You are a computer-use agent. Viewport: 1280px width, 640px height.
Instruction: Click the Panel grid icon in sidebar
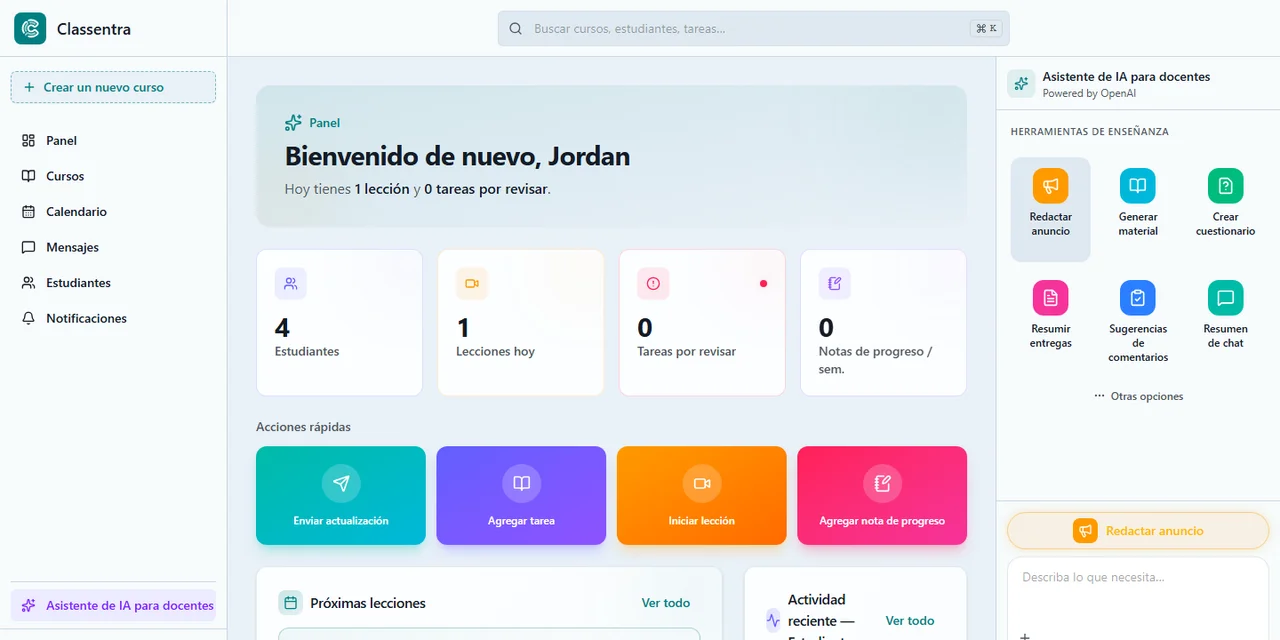(x=28, y=141)
